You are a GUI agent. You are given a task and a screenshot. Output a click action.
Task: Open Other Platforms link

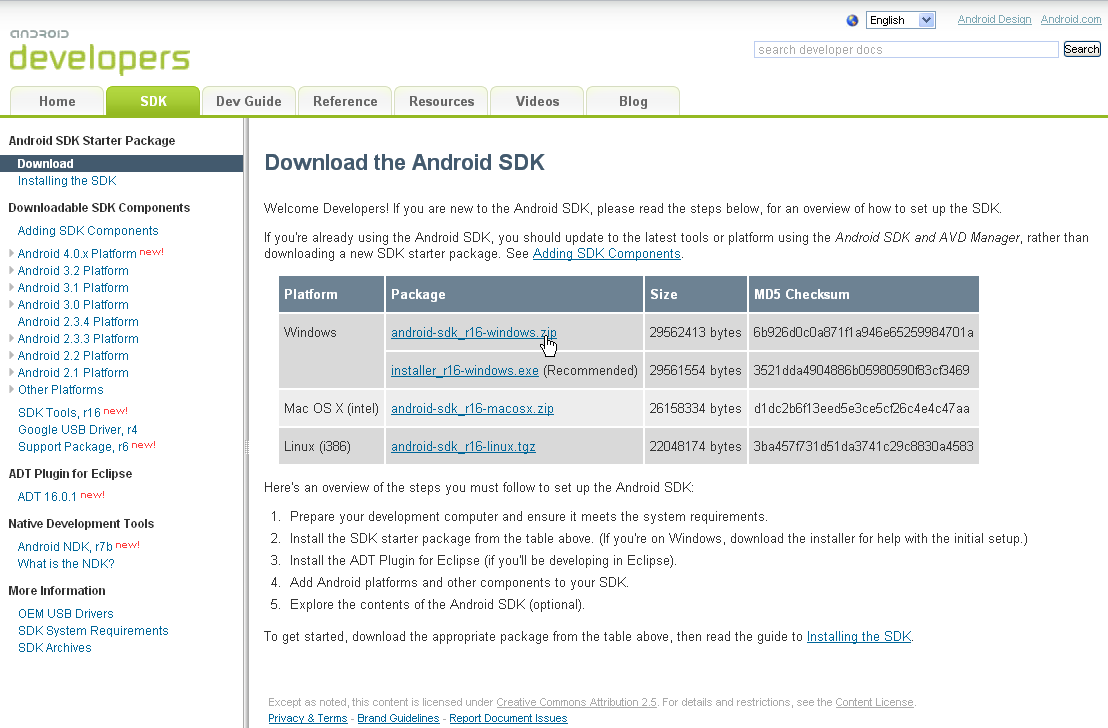coord(61,389)
